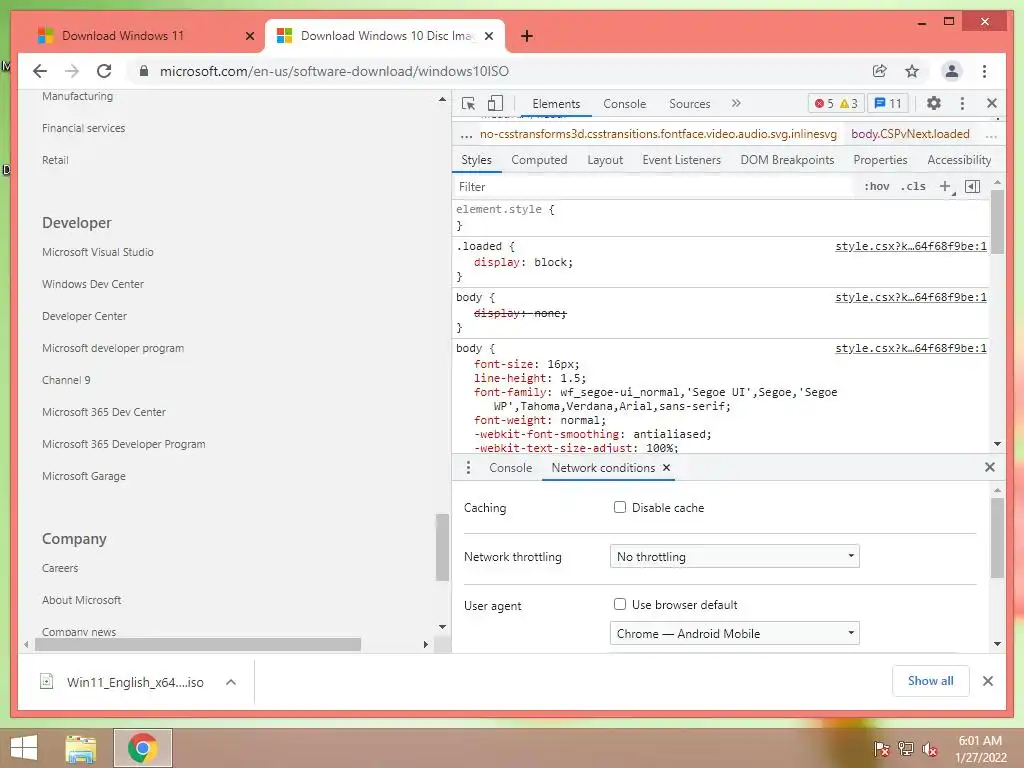Open DevTools customize three-dot menu
This screenshot has height=768, width=1024.
click(962, 103)
